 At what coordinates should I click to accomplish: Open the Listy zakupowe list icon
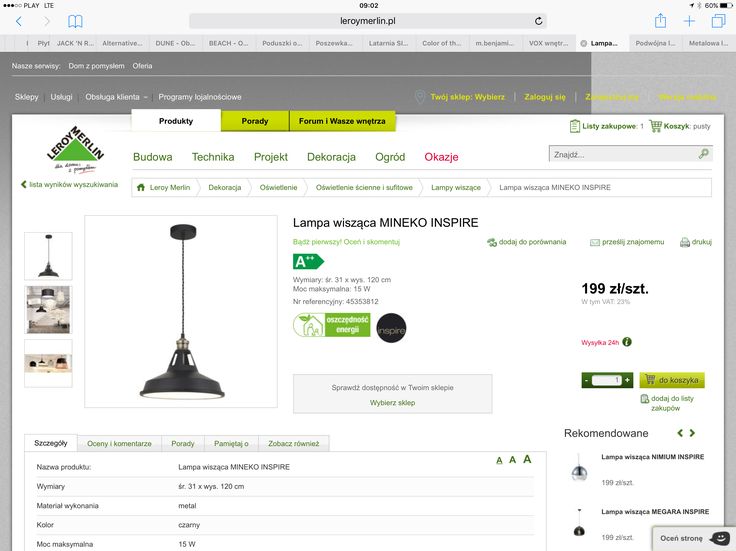click(x=575, y=126)
